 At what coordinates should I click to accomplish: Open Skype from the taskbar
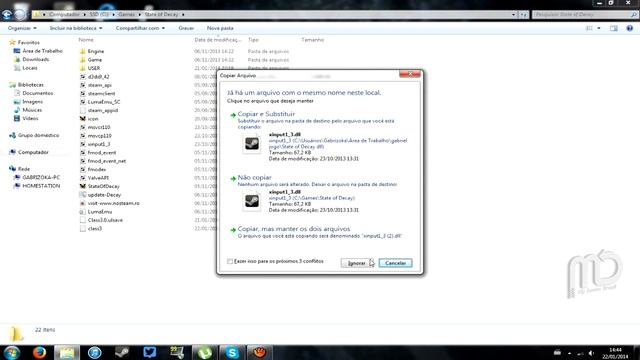coord(232,352)
